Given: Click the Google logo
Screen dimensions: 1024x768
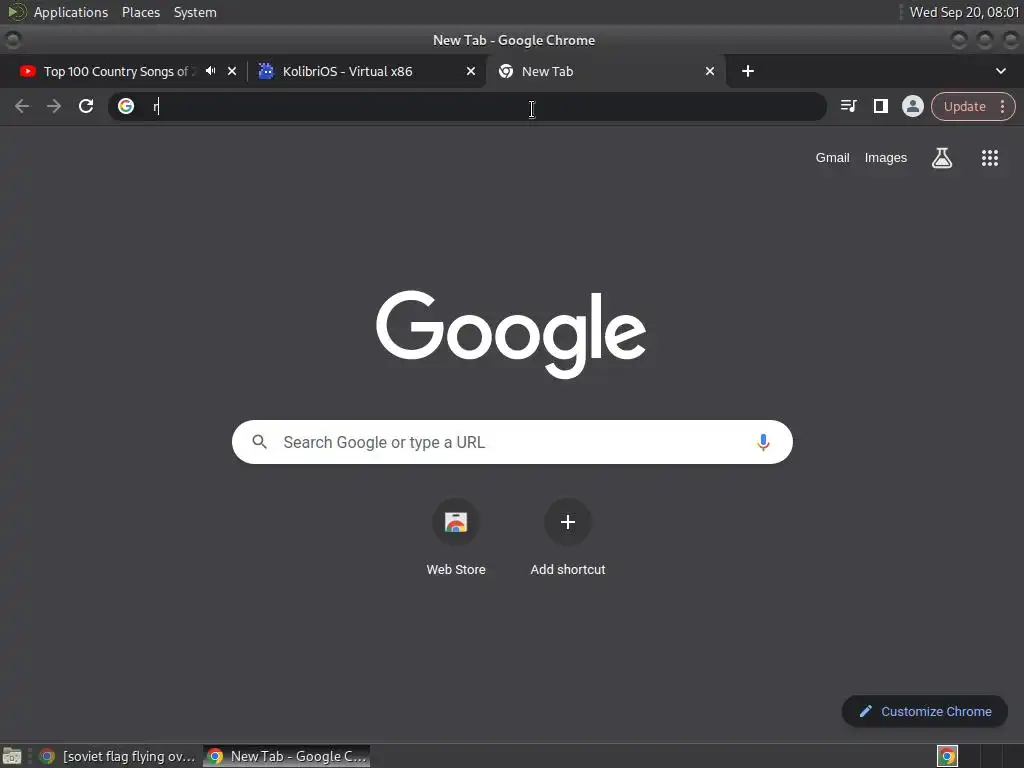Looking at the screenshot, I should 511,334.
